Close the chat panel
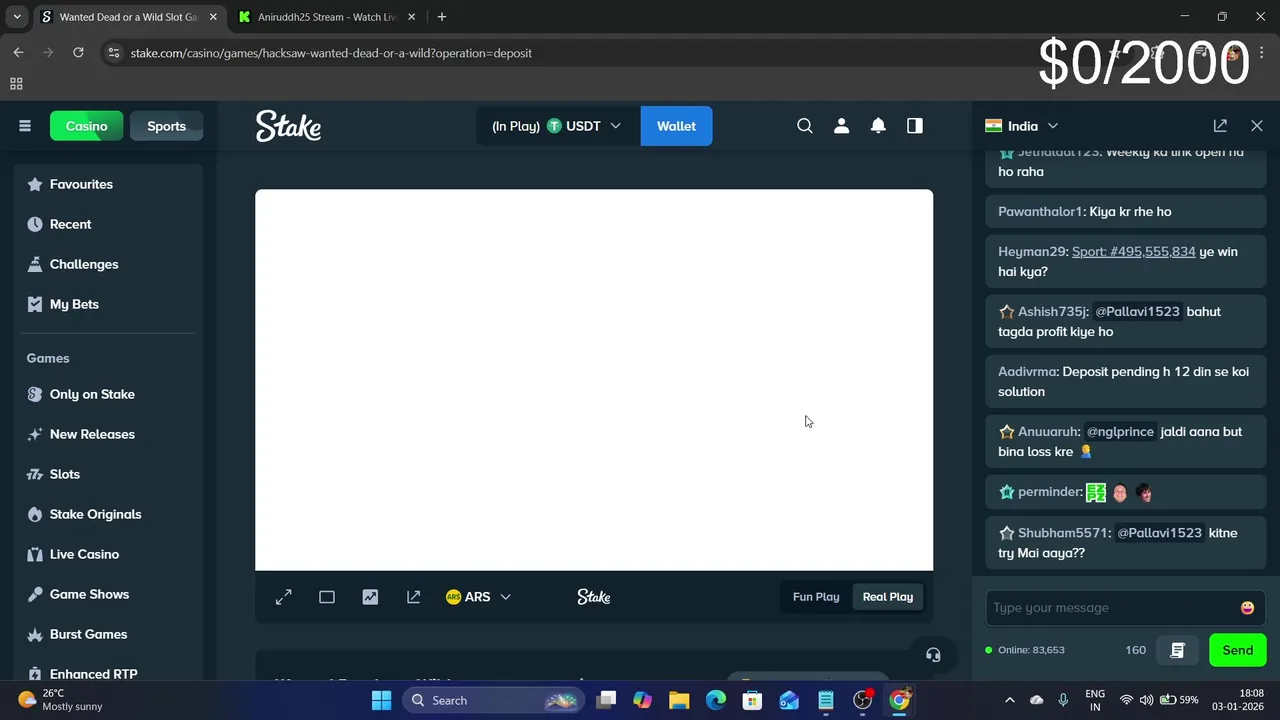Image resolution: width=1280 pixels, height=720 pixels. (x=1257, y=126)
